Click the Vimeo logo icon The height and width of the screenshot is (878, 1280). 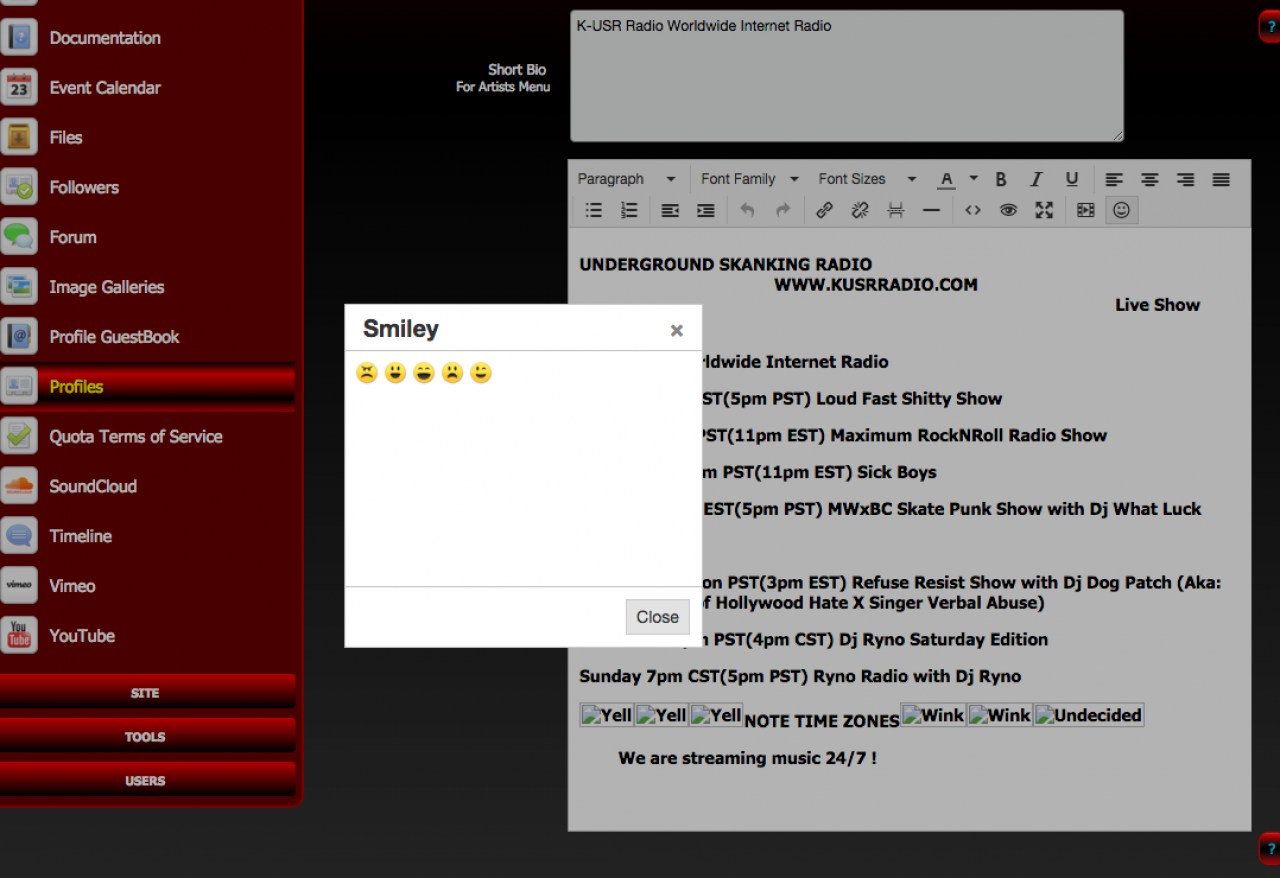pyautogui.click(x=19, y=586)
